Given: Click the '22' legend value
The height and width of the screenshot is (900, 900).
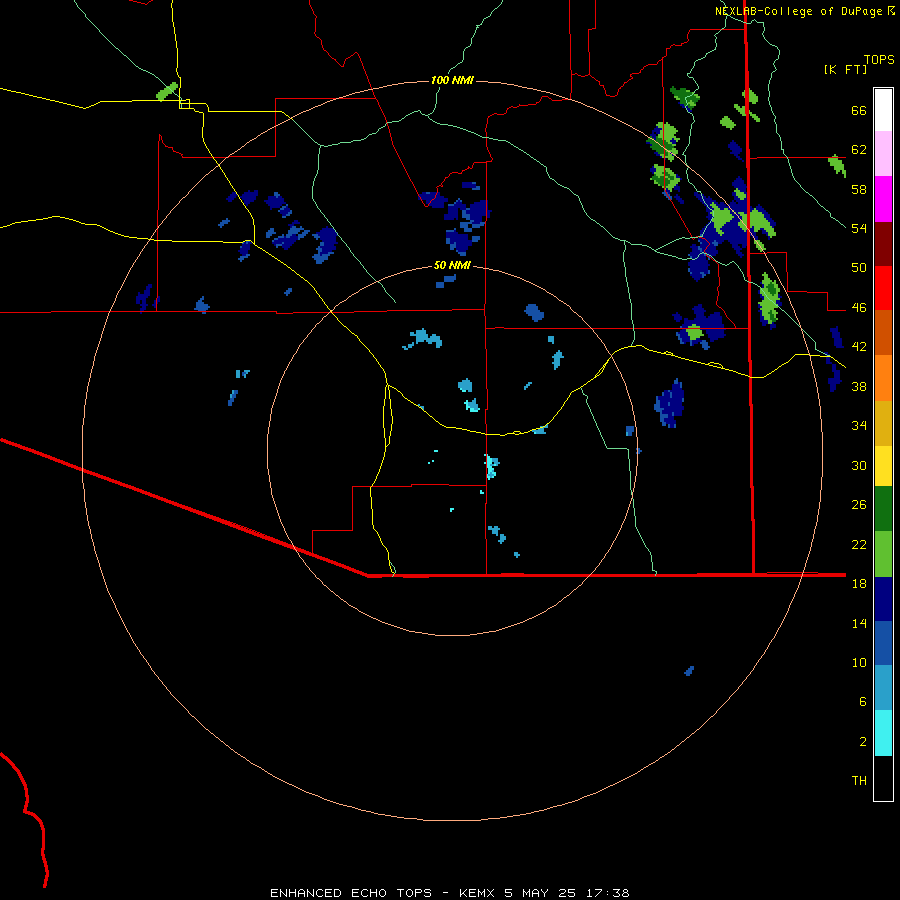Looking at the screenshot, I should coord(859,544).
